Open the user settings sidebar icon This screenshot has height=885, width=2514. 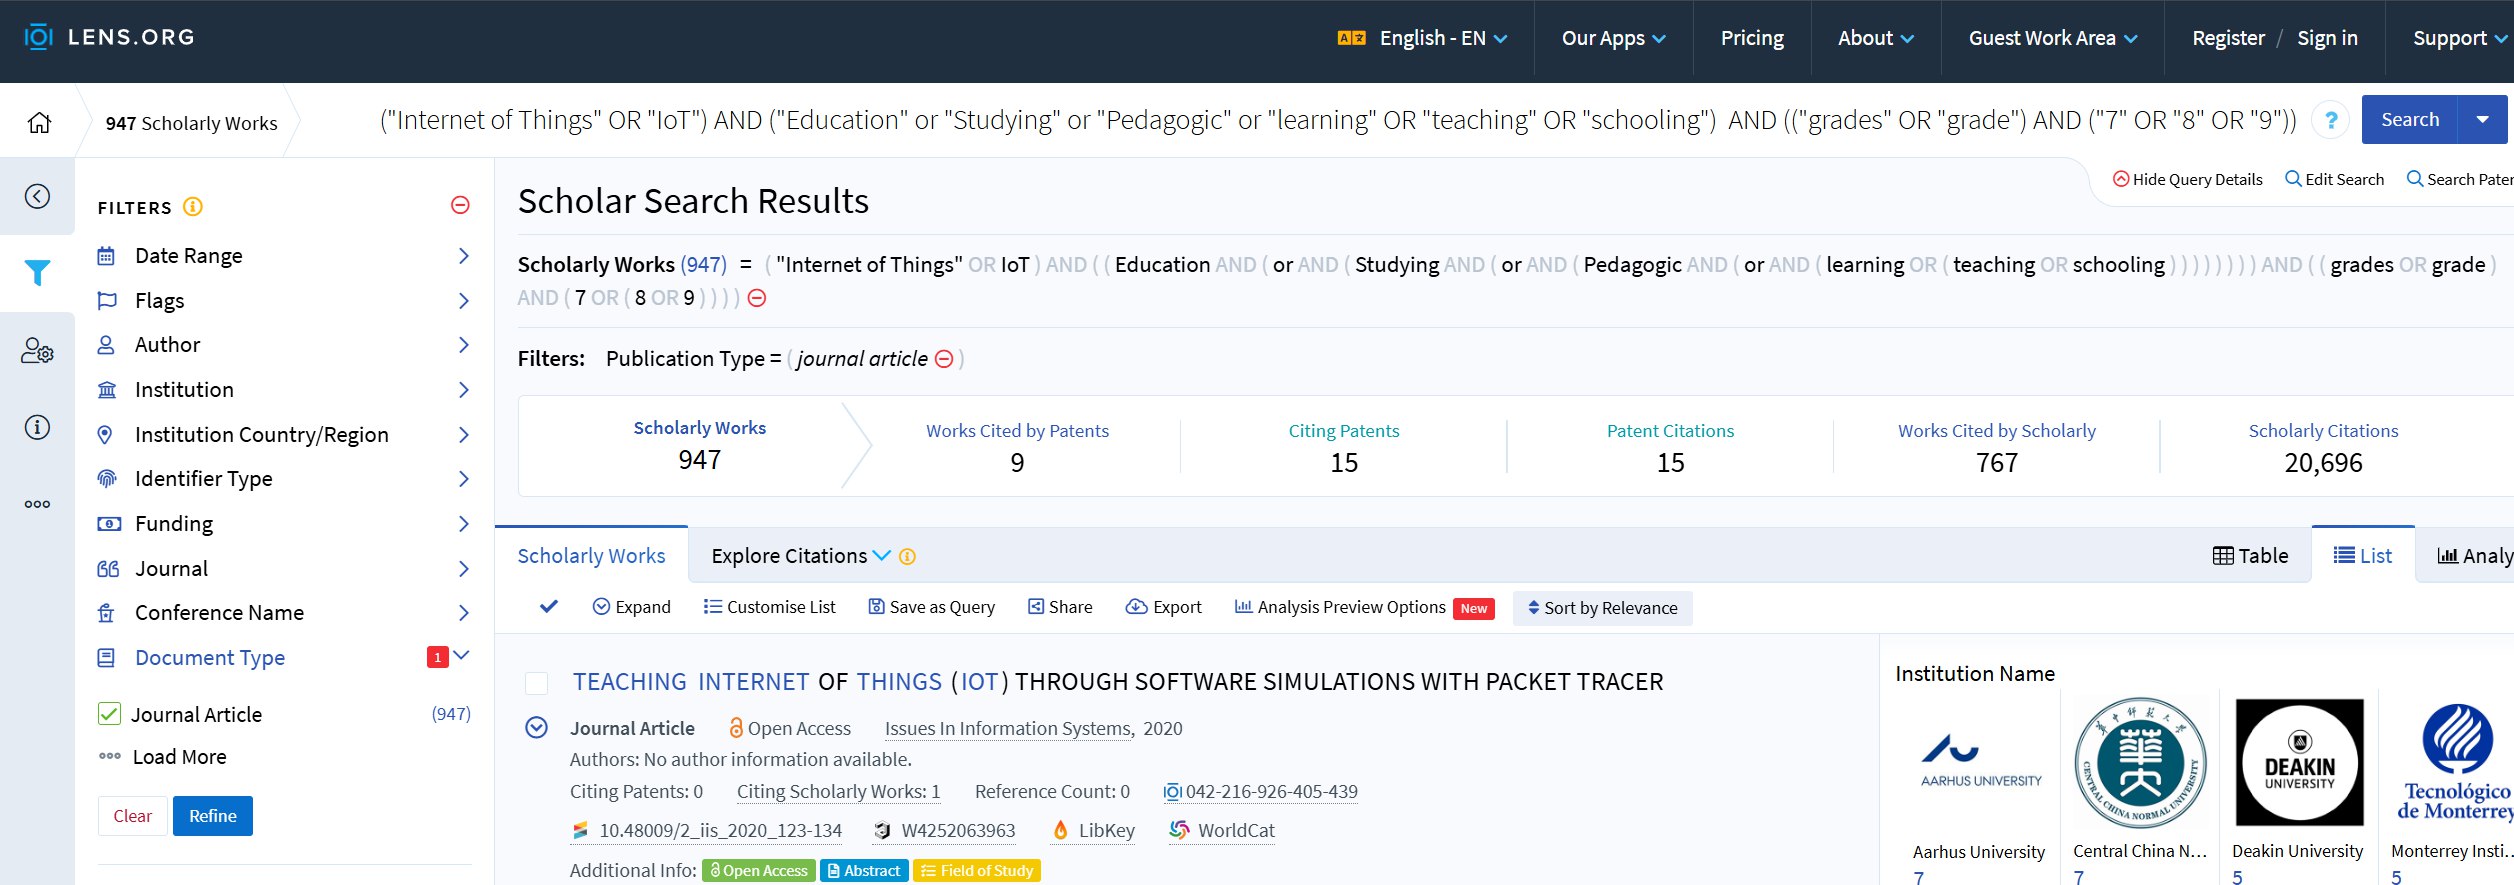coord(37,351)
